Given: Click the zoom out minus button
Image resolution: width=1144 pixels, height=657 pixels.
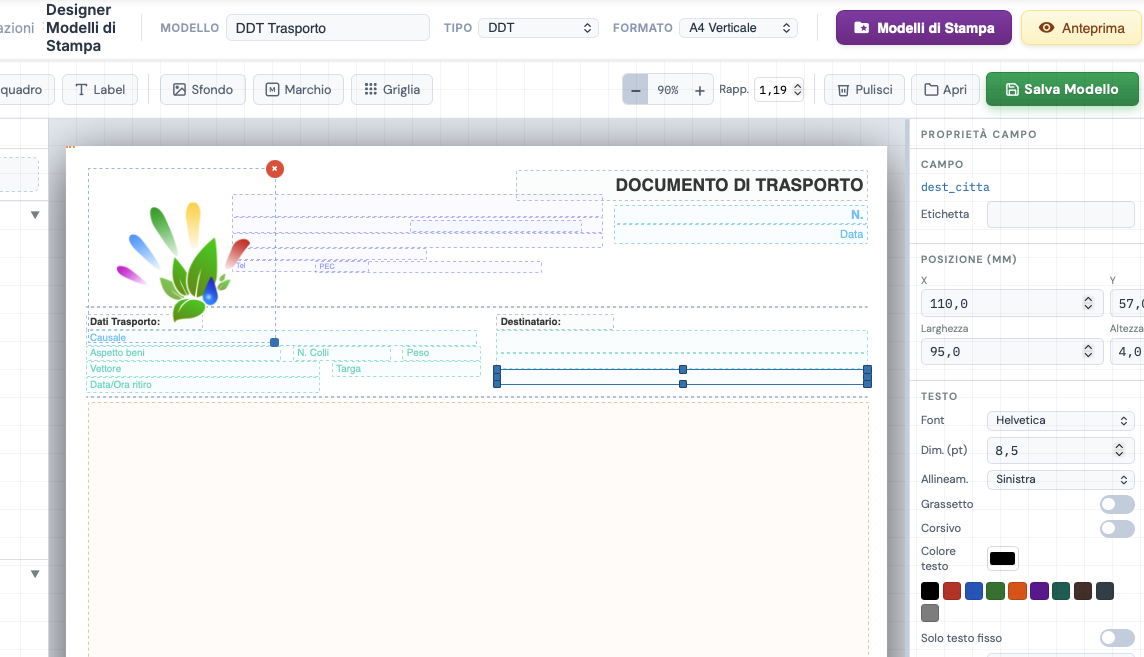Looking at the screenshot, I should (635, 90).
